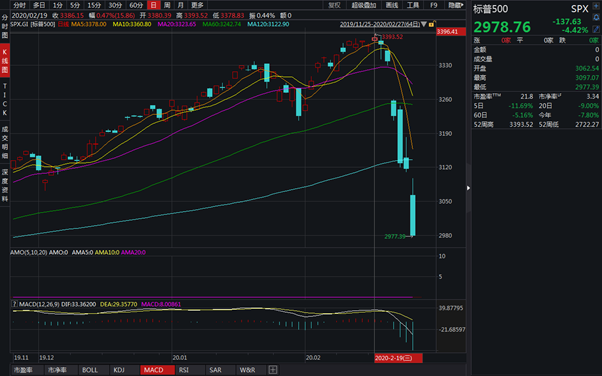
Task: Open the 工具 tools button
Action: (x=413, y=5)
